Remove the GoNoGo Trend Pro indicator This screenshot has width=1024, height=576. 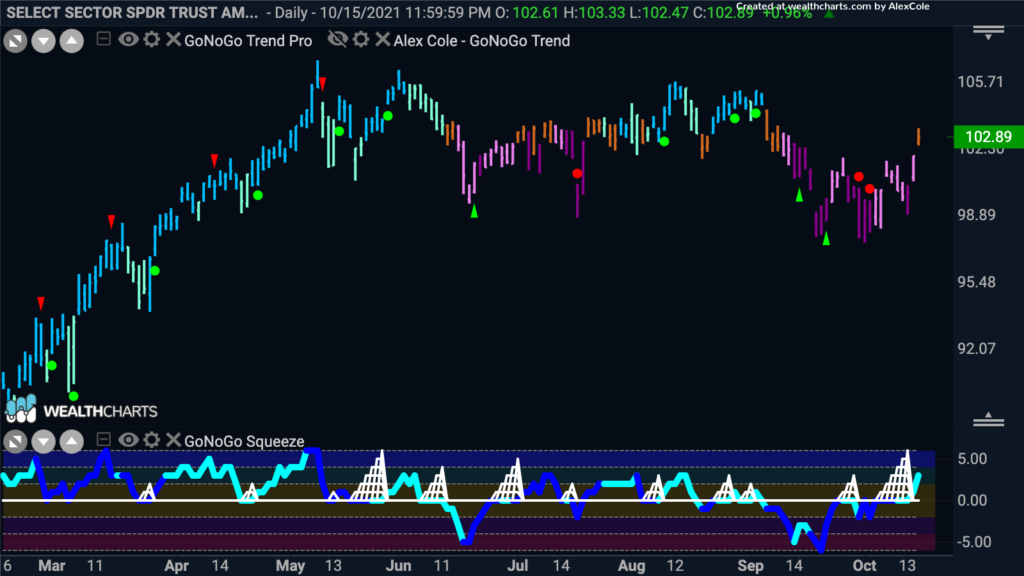pos(173,41)
